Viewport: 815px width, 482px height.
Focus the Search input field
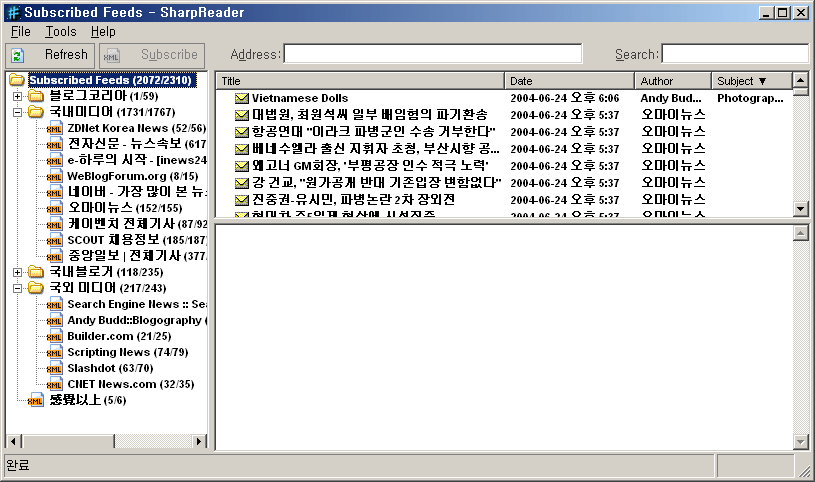click(x=735, y=54)
